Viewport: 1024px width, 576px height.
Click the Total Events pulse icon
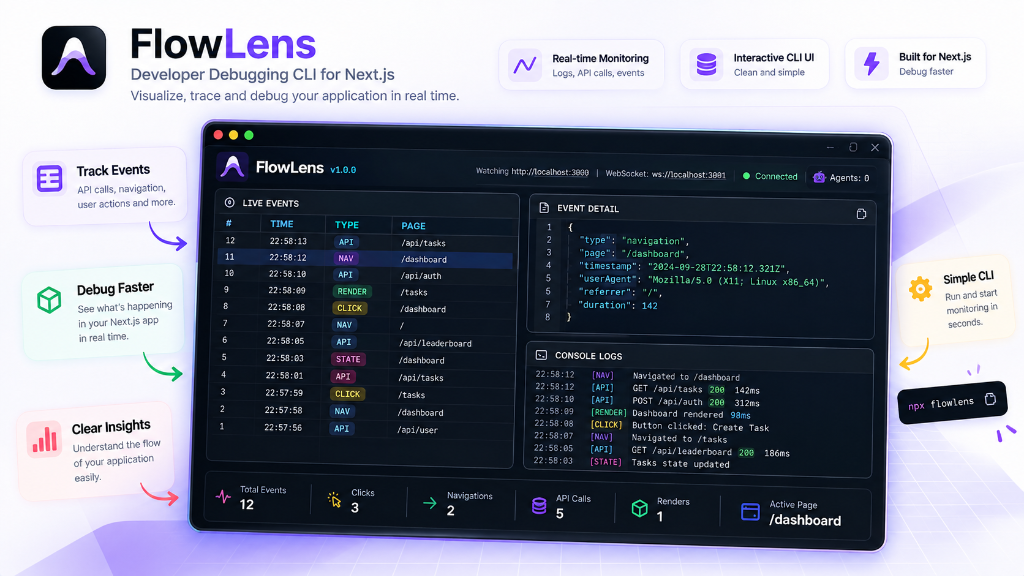[223, 496]
